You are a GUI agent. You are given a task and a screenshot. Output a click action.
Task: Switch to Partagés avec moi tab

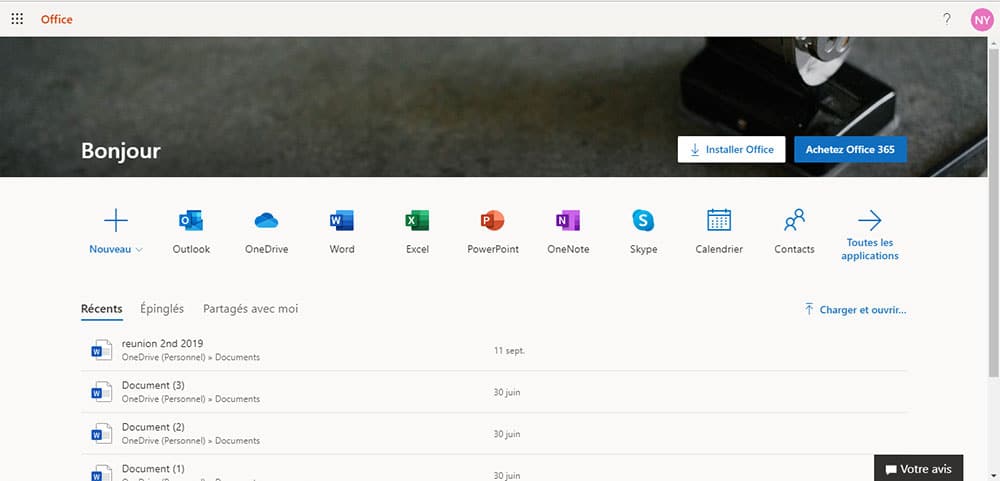coord(251,309)
